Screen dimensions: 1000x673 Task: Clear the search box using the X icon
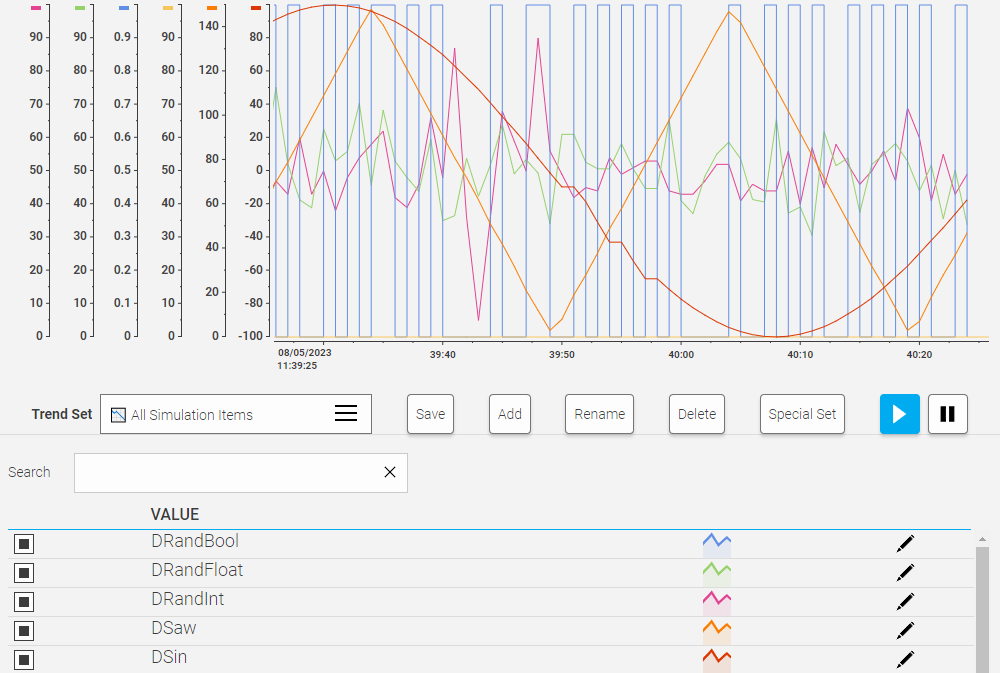pyautogui.click(x=390, y=472)
